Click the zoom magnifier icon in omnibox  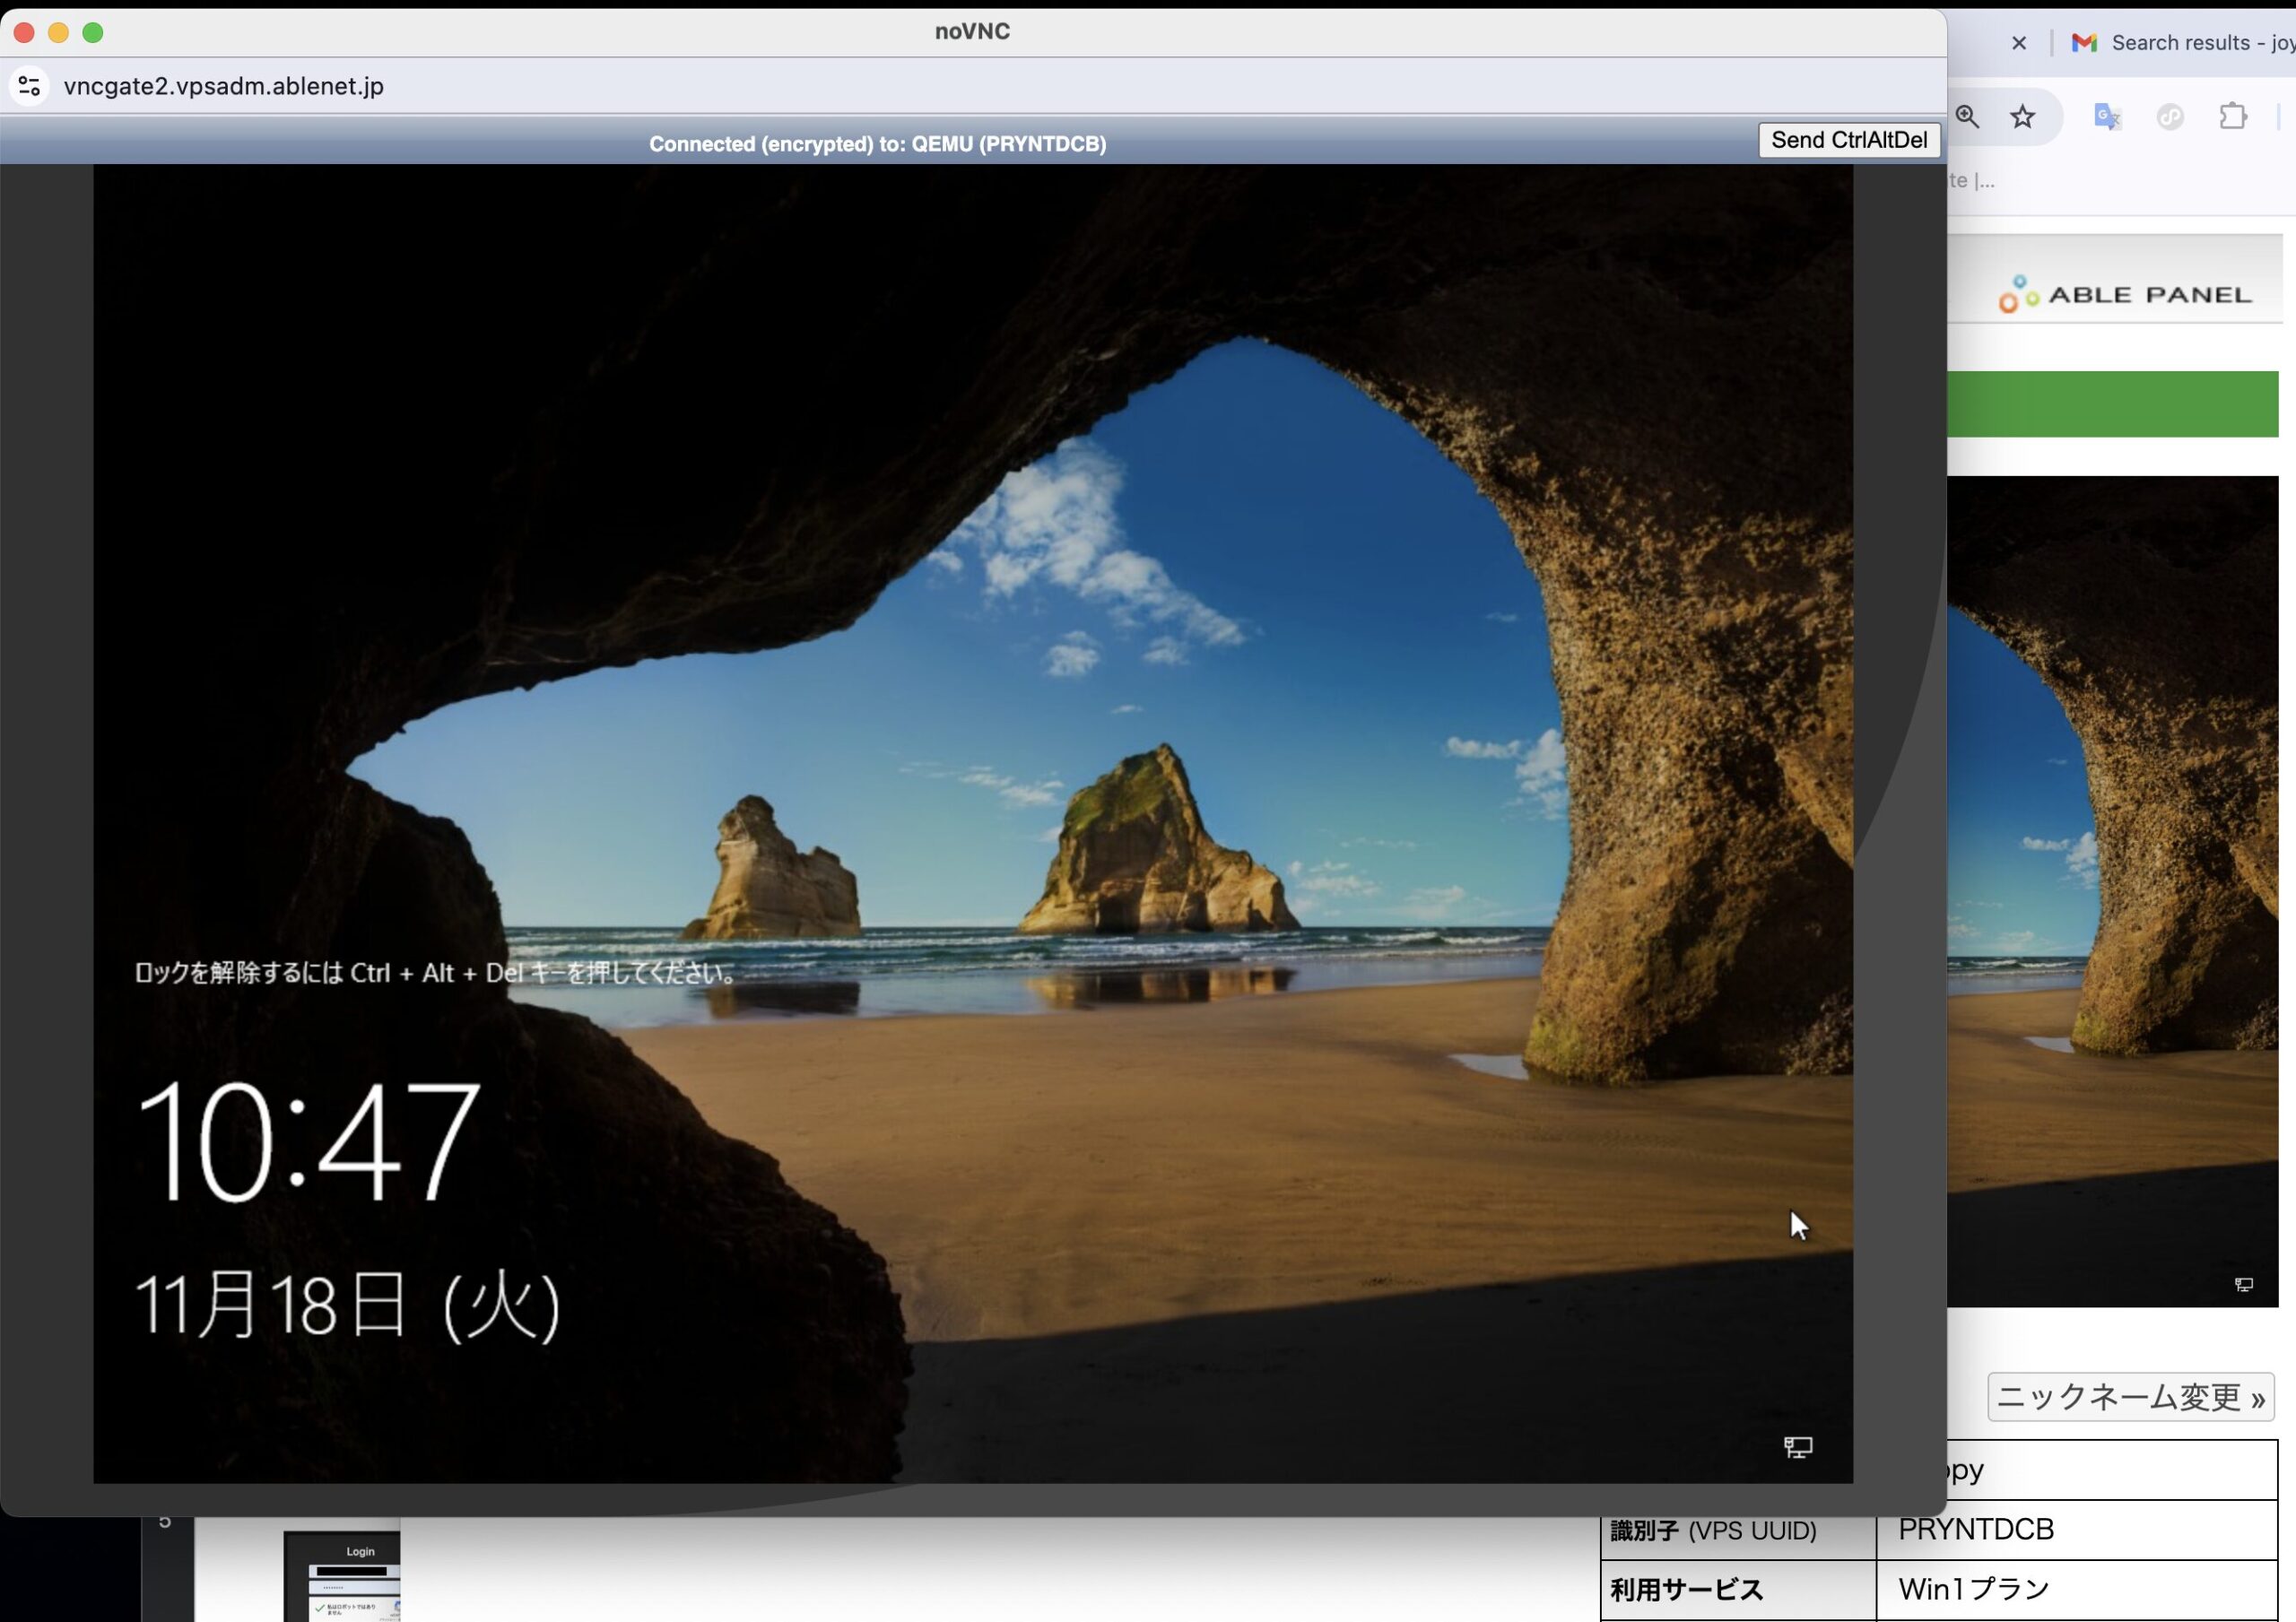click(x=1967, y=117)
